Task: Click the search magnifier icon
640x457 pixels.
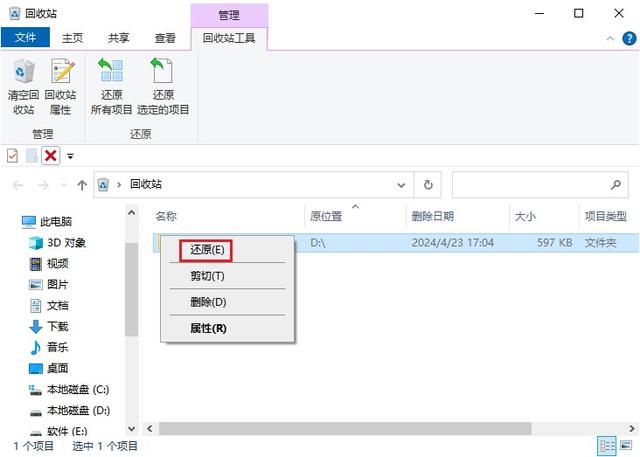Action: pos(616,185)
